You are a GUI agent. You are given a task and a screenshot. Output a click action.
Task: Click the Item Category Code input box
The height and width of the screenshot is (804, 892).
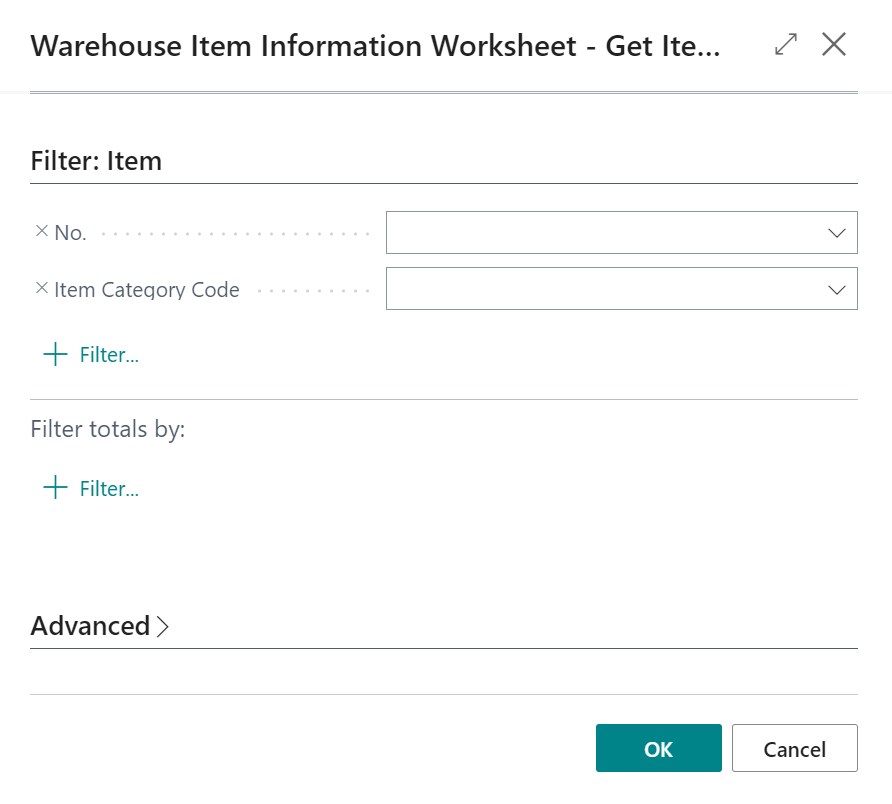coord(600,289)
